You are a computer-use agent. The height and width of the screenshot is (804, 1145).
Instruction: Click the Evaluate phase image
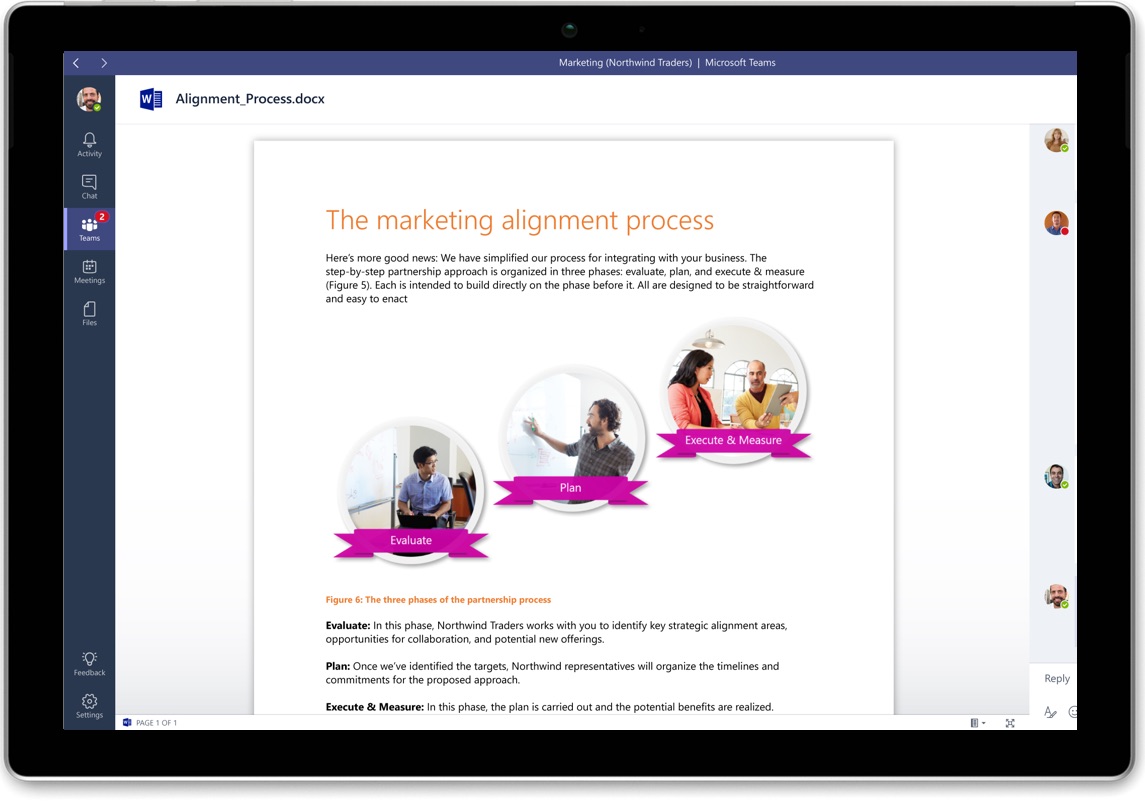point(411,490)
